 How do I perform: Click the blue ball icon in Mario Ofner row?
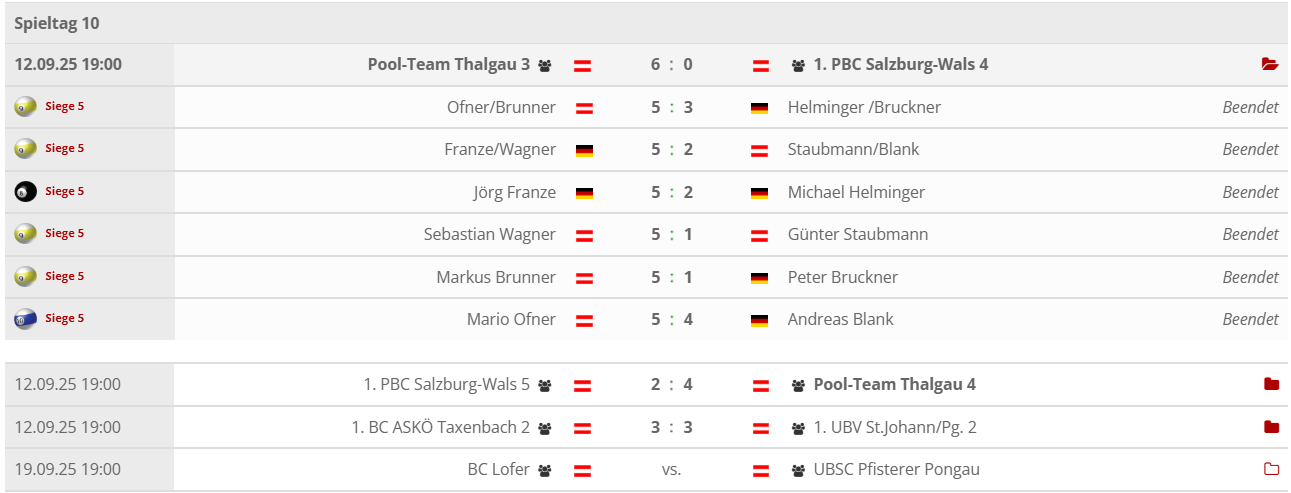[x=26, y=319]
